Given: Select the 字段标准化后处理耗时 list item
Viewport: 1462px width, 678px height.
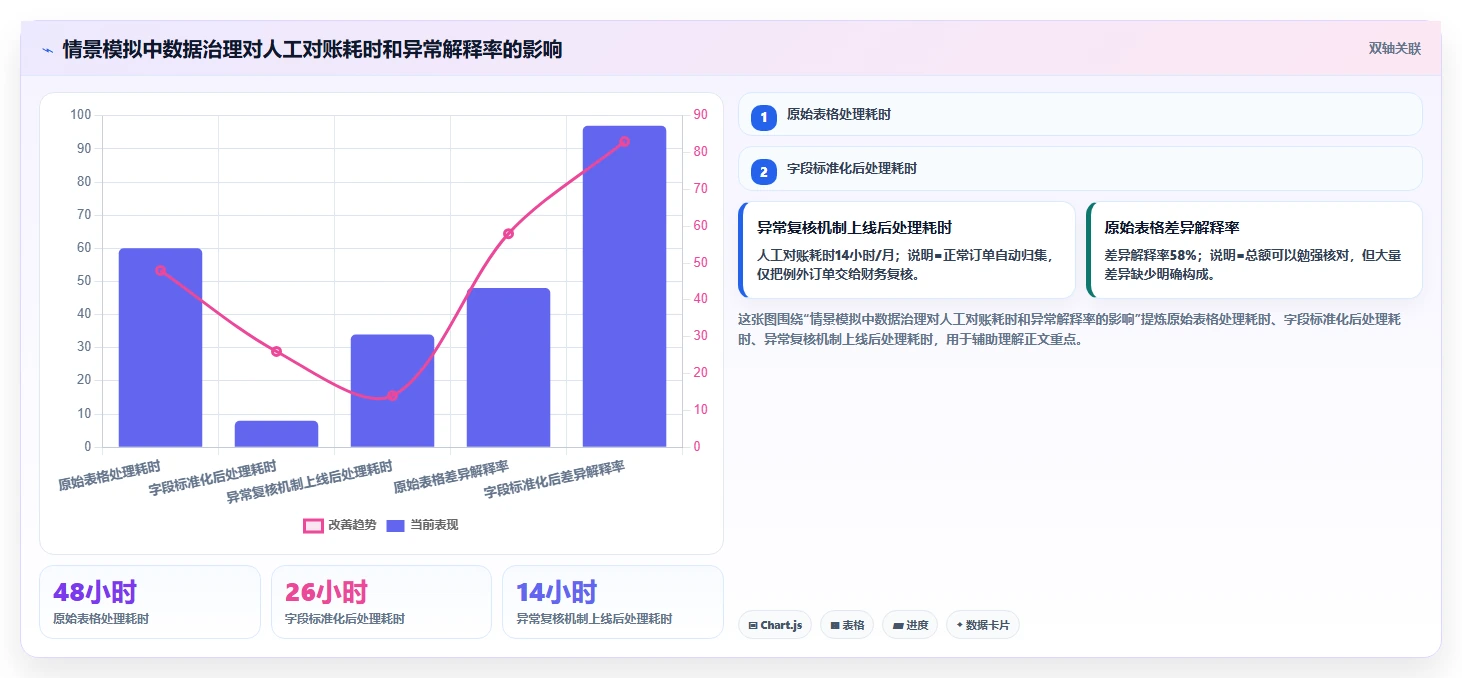Looking at the screenshot, I should [1080, 169].
